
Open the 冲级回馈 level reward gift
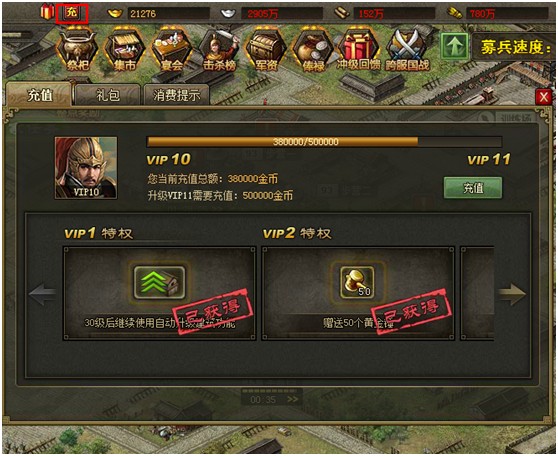(359, 49)
